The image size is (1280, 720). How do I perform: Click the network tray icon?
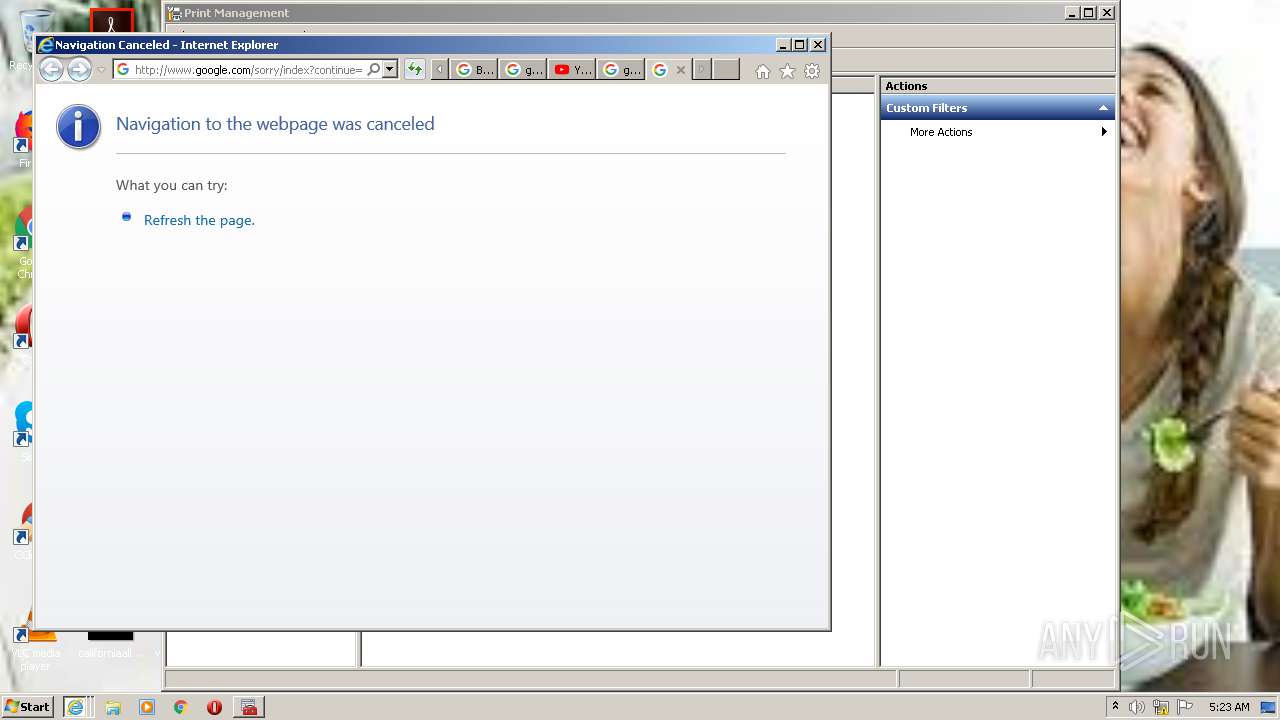click(1161, 707)
